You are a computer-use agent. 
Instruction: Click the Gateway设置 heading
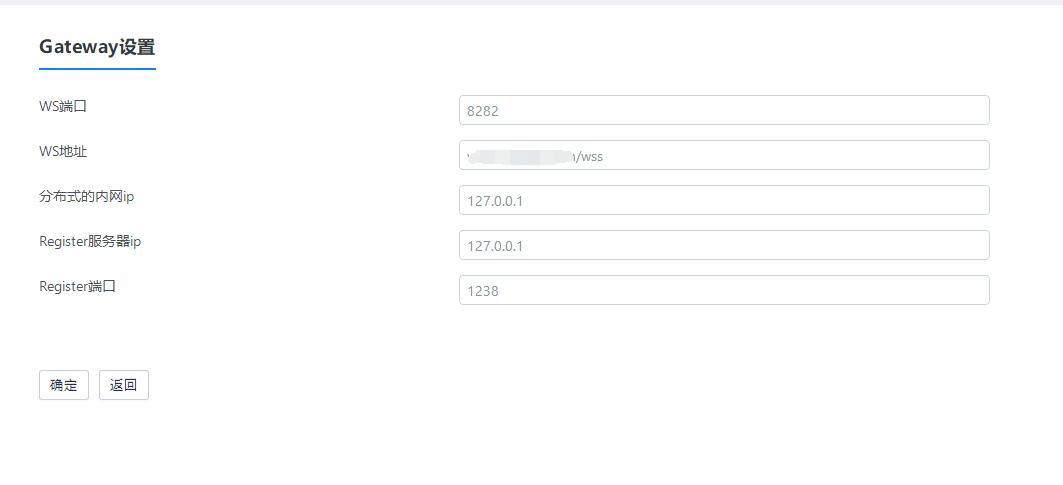[97, 47]
